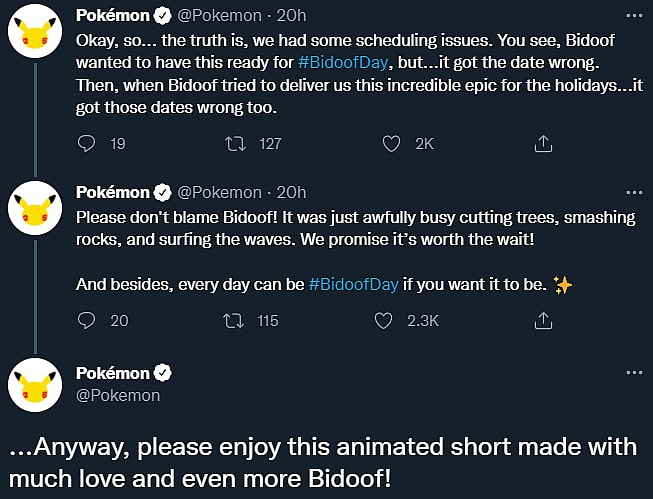The width and height of the screenshot is (653, 499).
Task: Share the first tweet about scheduling issues
Action: pyautogui.click(x=543, y=144)
